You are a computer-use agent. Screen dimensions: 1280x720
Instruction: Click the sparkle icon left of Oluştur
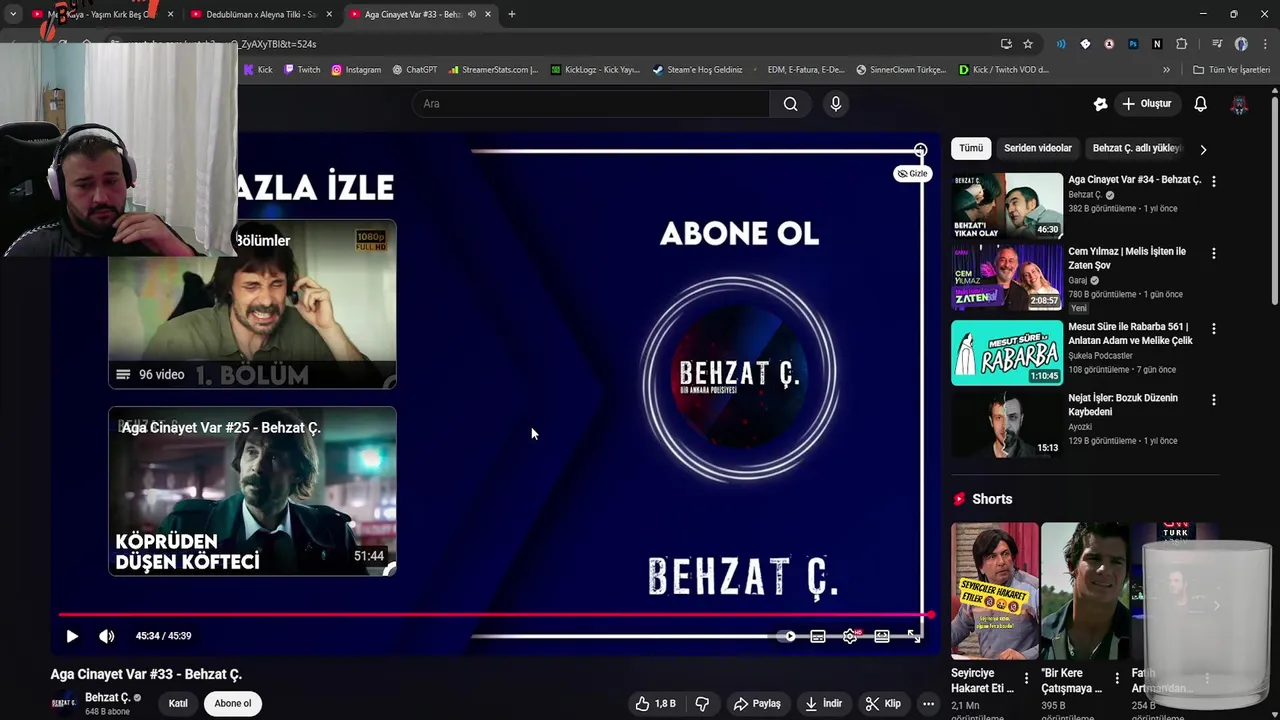(1100, 104)
